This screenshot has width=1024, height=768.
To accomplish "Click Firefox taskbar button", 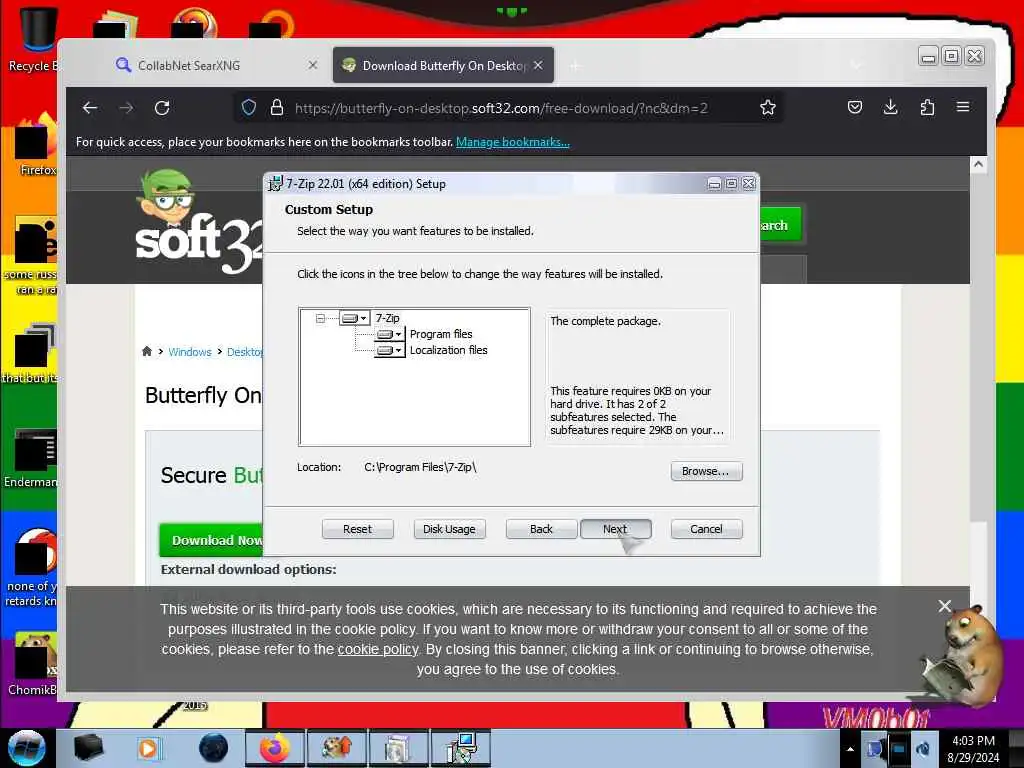I will (x=275, y=748).
